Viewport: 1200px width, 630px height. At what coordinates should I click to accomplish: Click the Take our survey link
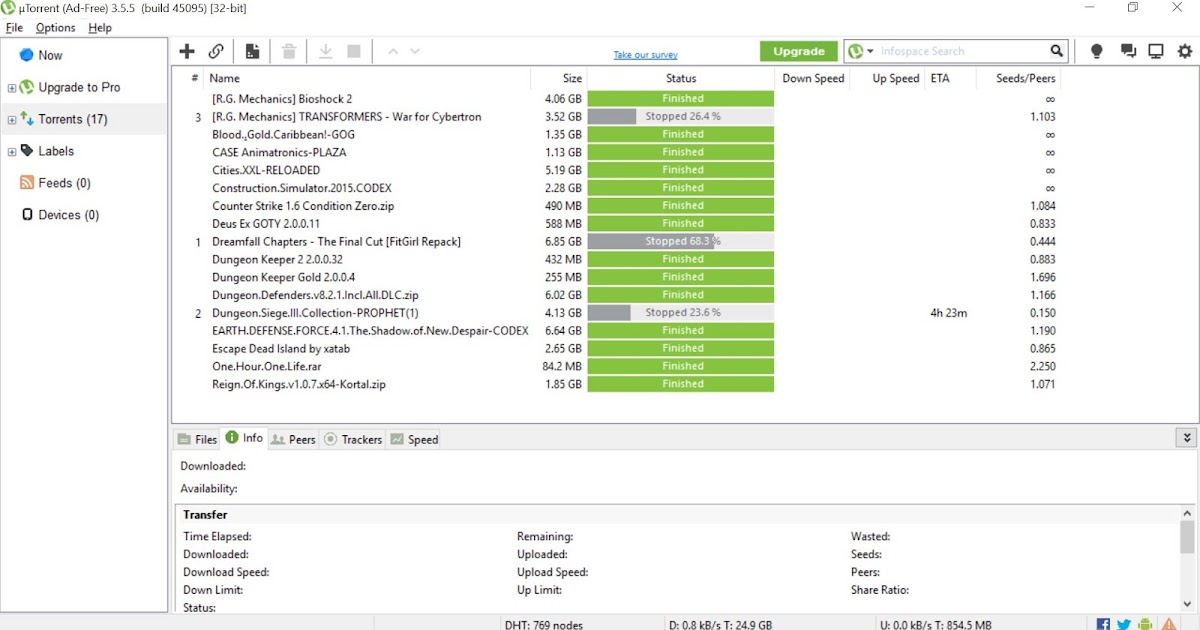pos(645,55)
